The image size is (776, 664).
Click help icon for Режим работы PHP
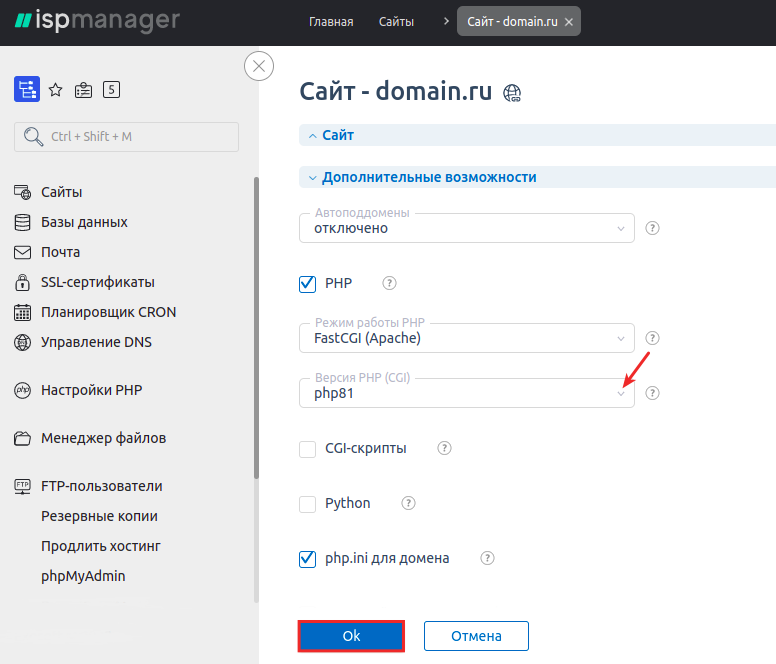point(652,338)
